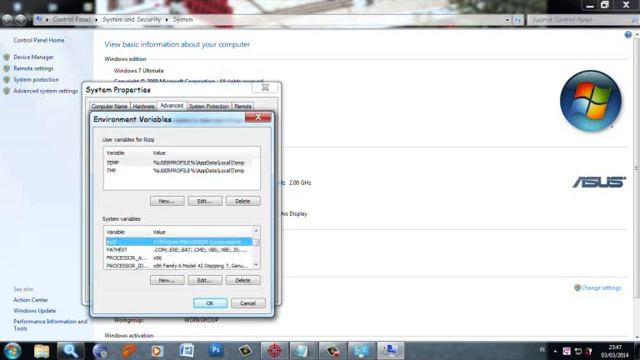The width and height of the screenshot is (640, 360).
Task: Cancel the Environment Variables dialog
Action: (x=248, y=303)
